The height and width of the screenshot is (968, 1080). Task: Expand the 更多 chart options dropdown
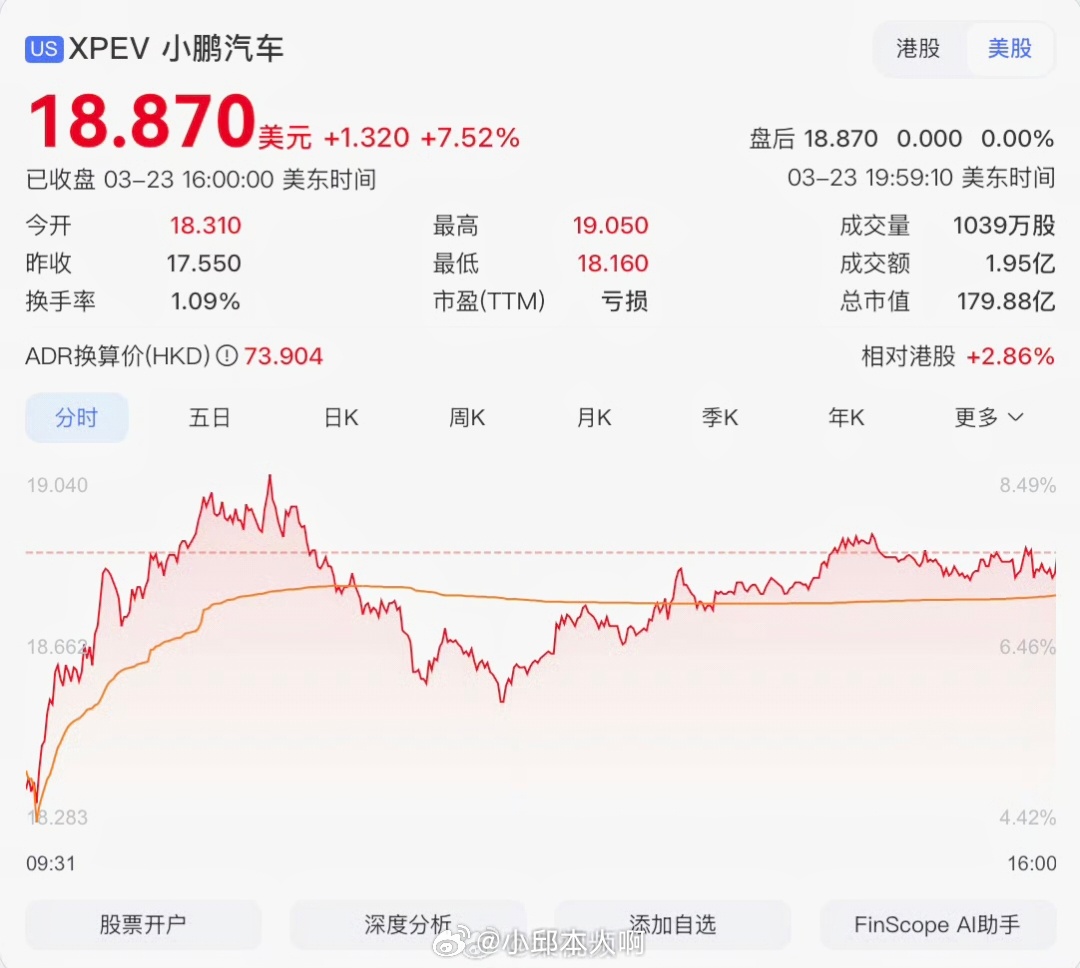[x=988, y=418]
